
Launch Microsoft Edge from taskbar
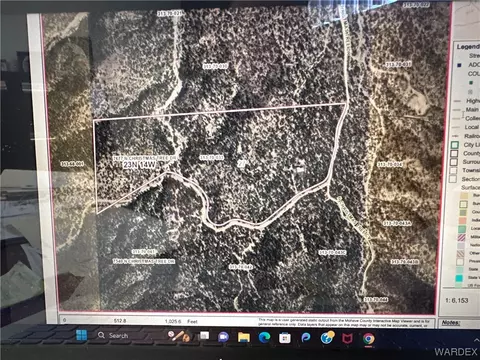click(x=264, y=338)
